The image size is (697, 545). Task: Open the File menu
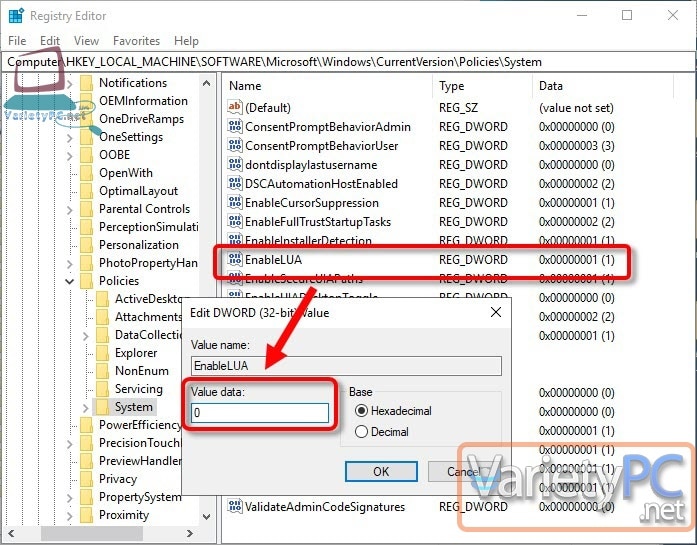click(17, 41)
